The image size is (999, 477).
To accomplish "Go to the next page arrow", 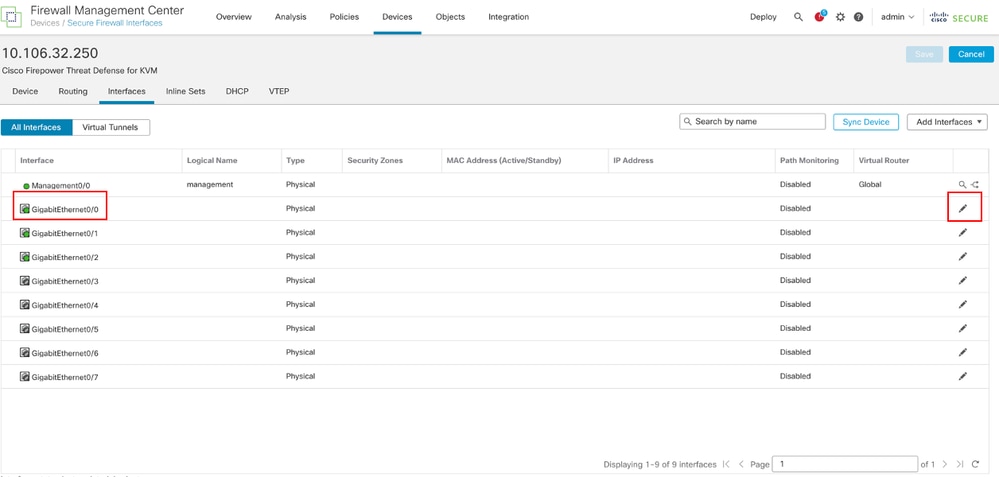I will pos(945,464).
